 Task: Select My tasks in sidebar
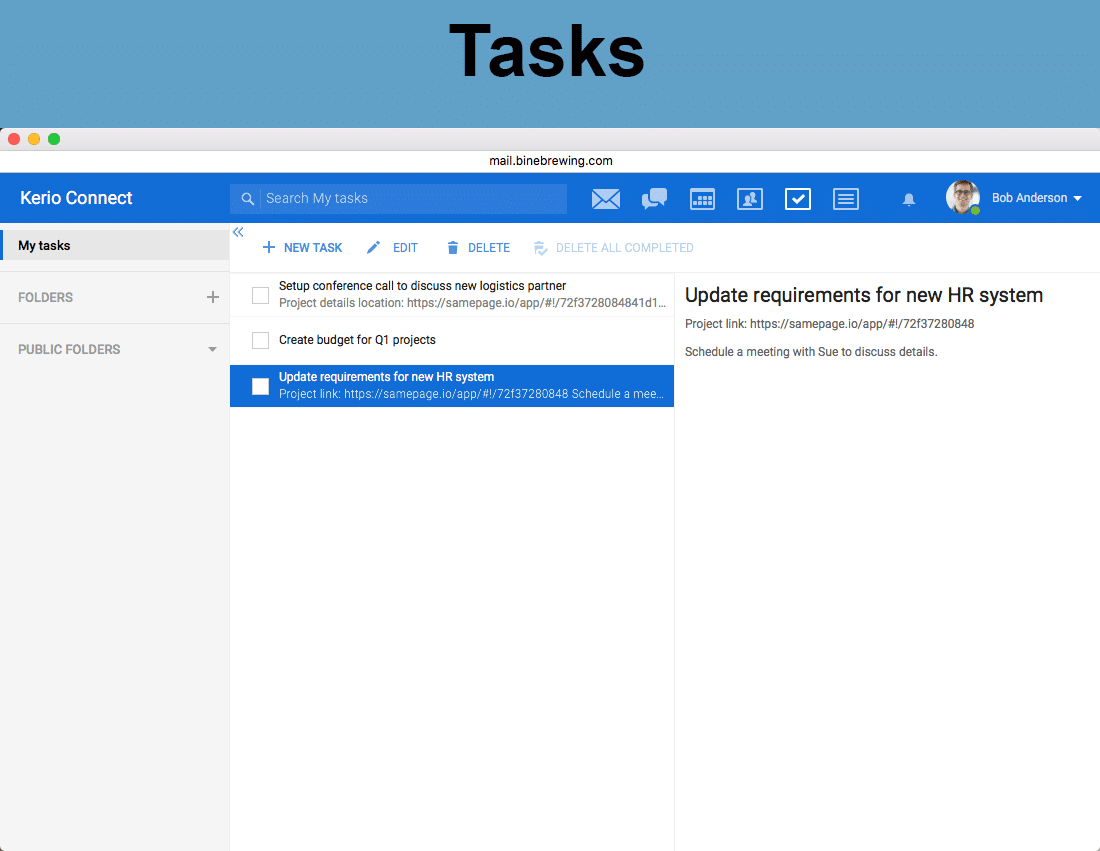[115, 246]
